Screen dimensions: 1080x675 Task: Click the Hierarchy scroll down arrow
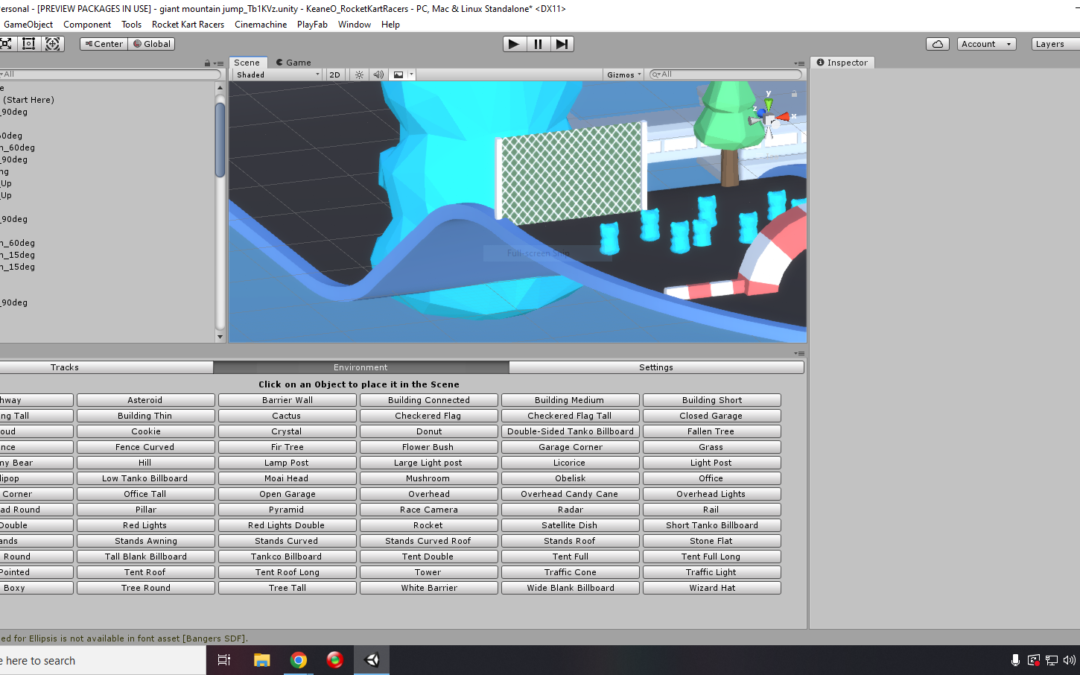pos(220,337)
